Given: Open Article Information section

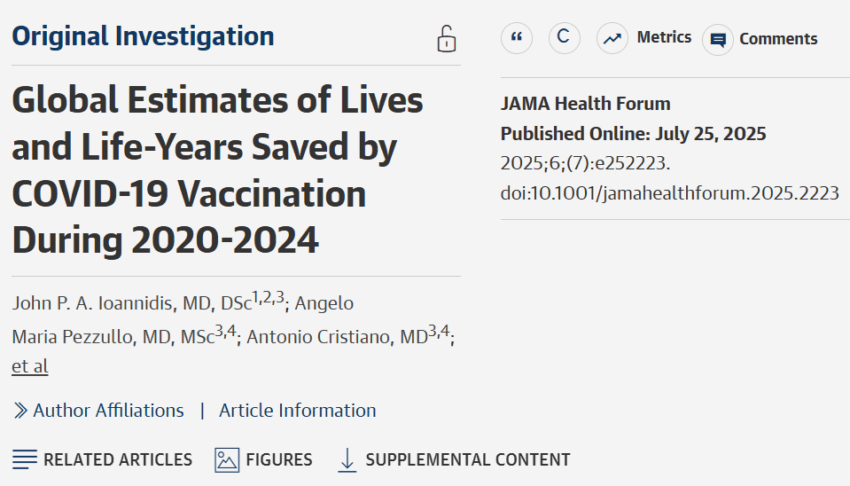Looking at the screenshot, I should pyautogui.click(x=297, y=411).
